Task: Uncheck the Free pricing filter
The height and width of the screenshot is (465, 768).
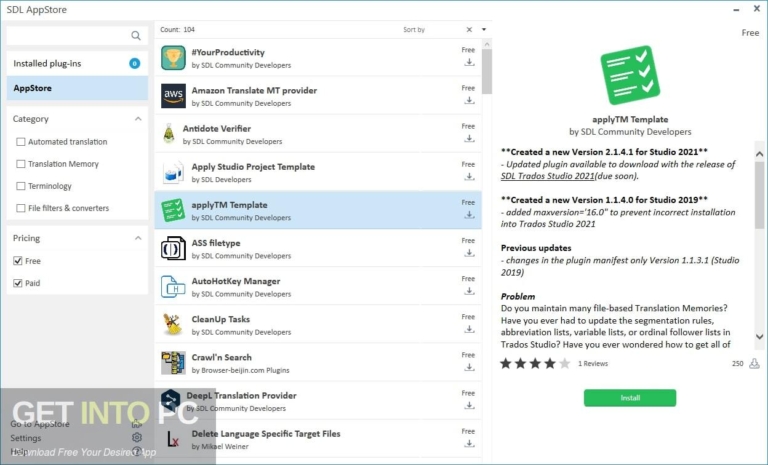Action: [18, 261]
